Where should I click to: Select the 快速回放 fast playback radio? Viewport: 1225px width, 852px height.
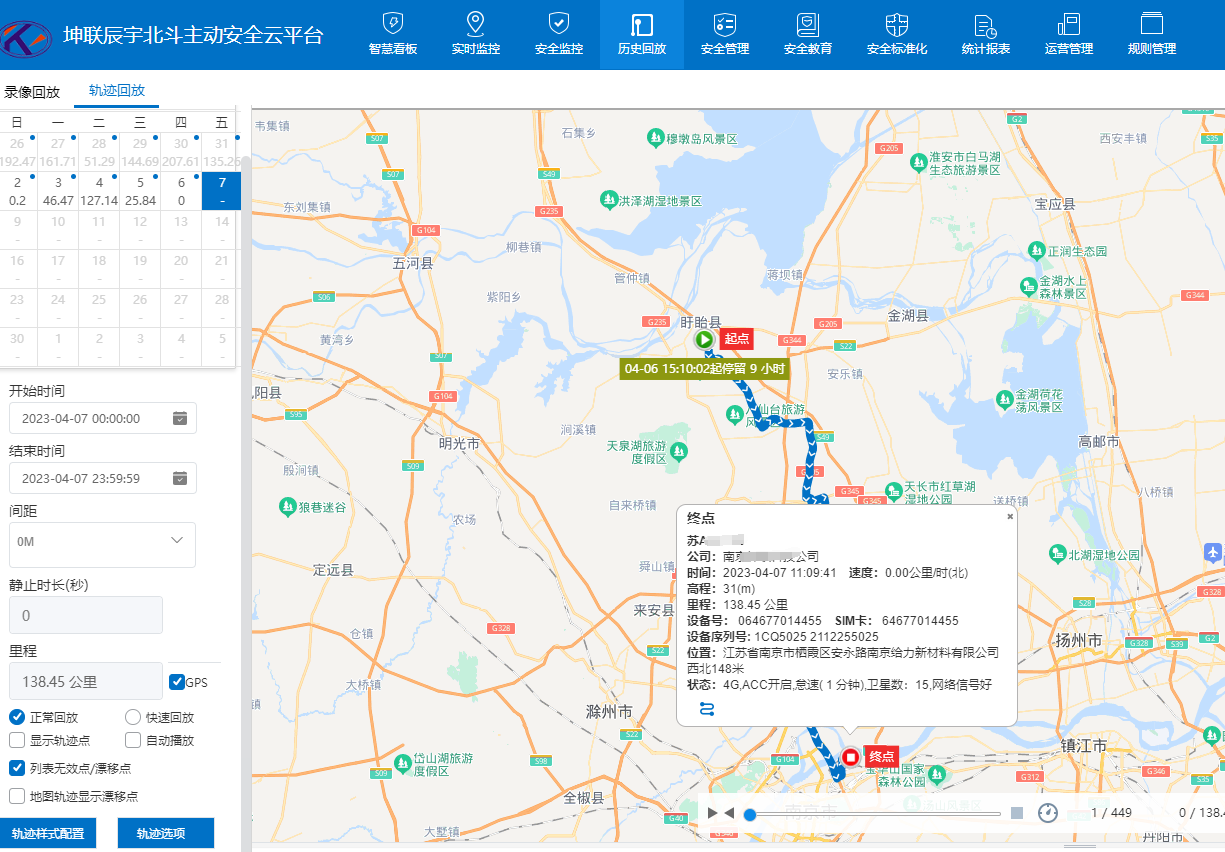[133, 717]
